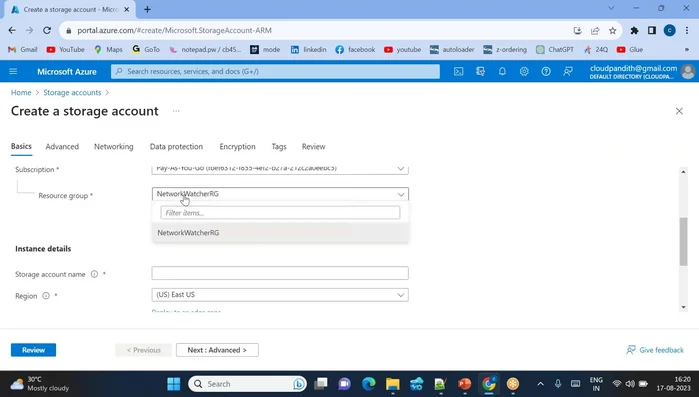The height and width of the screenshot is (397, 699).
Task: Open the weather widget on taskbar
Action: tap(40, 384)
